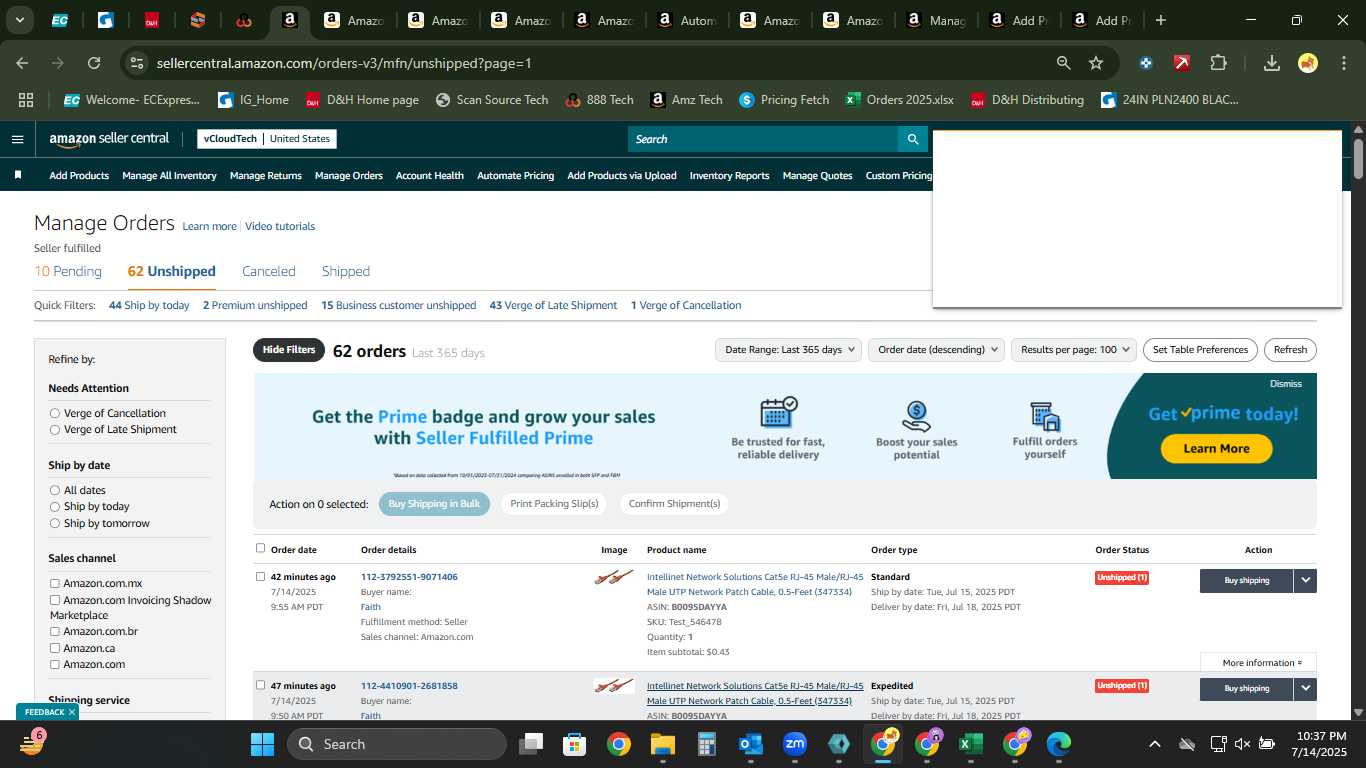
Task: Open Microsoft Edge from the taskbar
Action: point(1058,744)
